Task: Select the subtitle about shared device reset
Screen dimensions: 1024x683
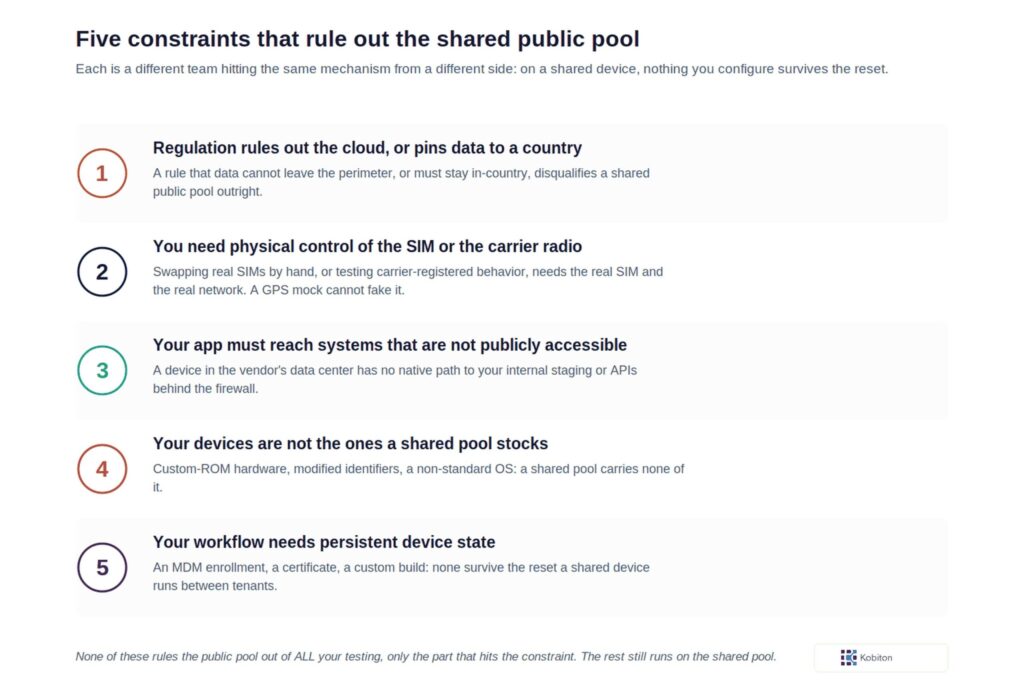Action: [x=481, y=69]
